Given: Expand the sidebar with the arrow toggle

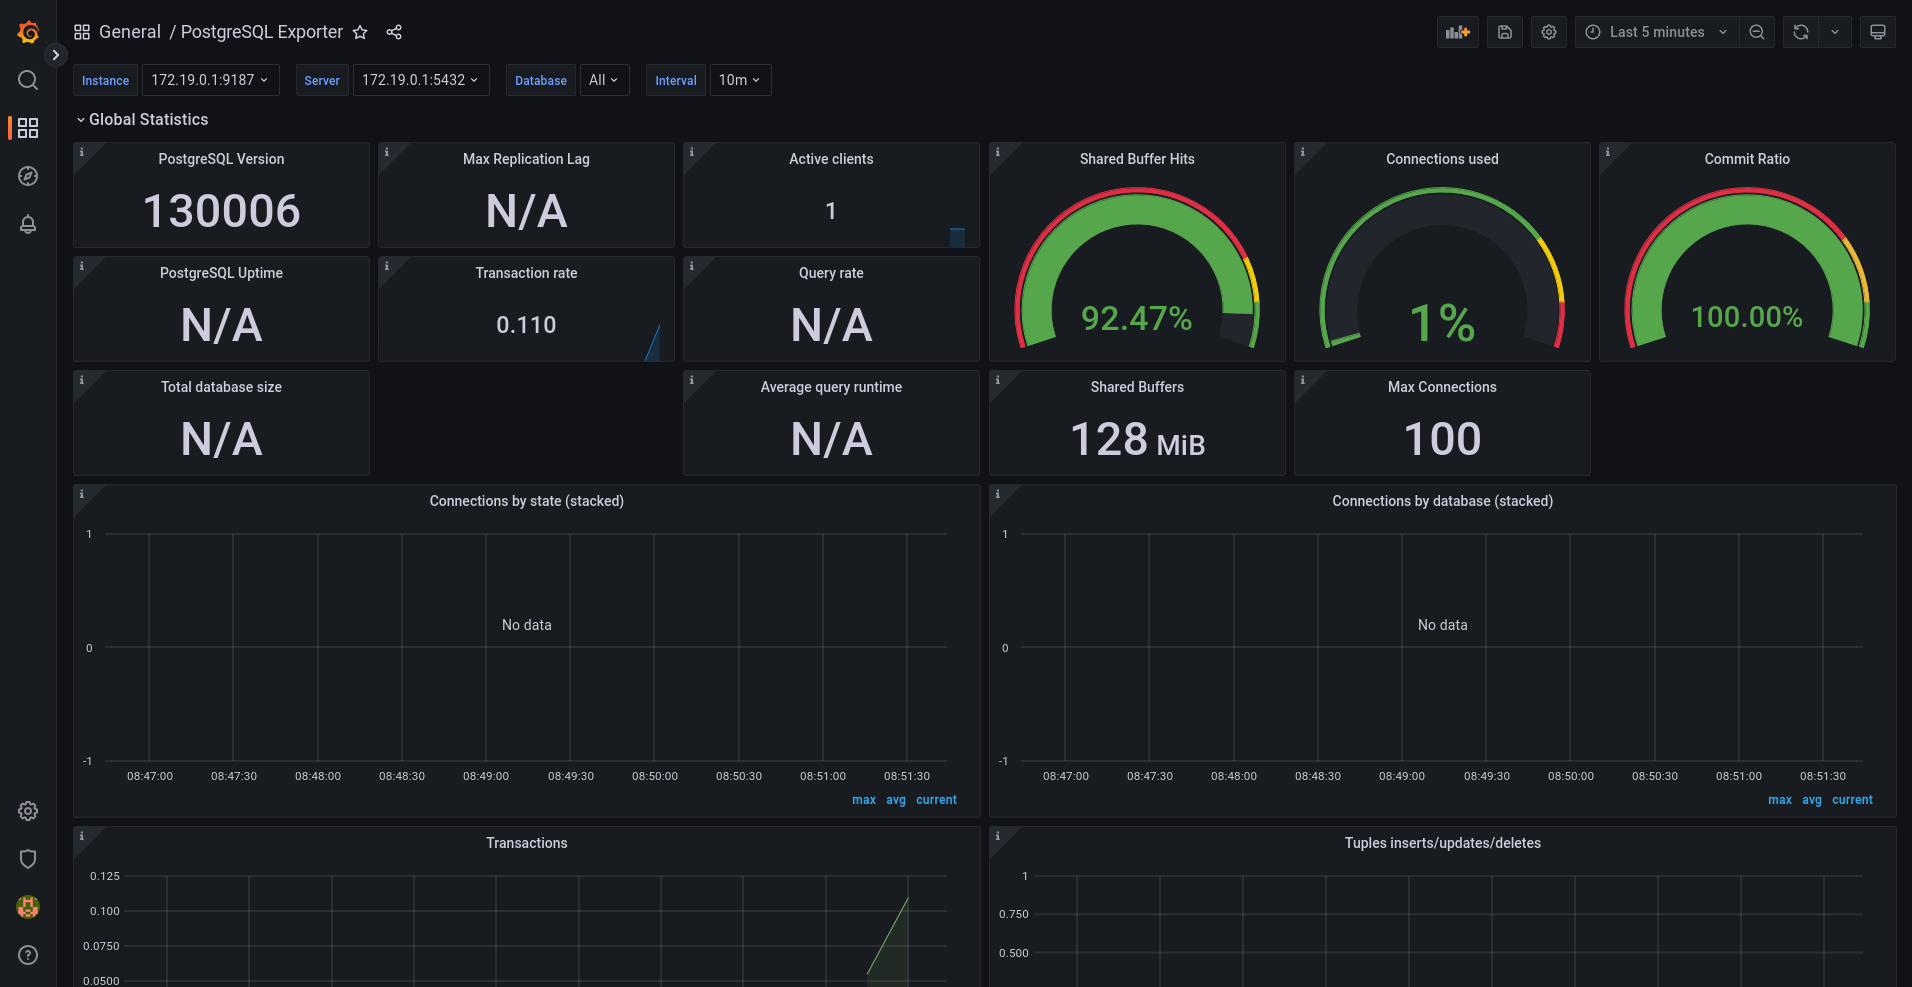Looking at the screenshot, I should [56, 55].
